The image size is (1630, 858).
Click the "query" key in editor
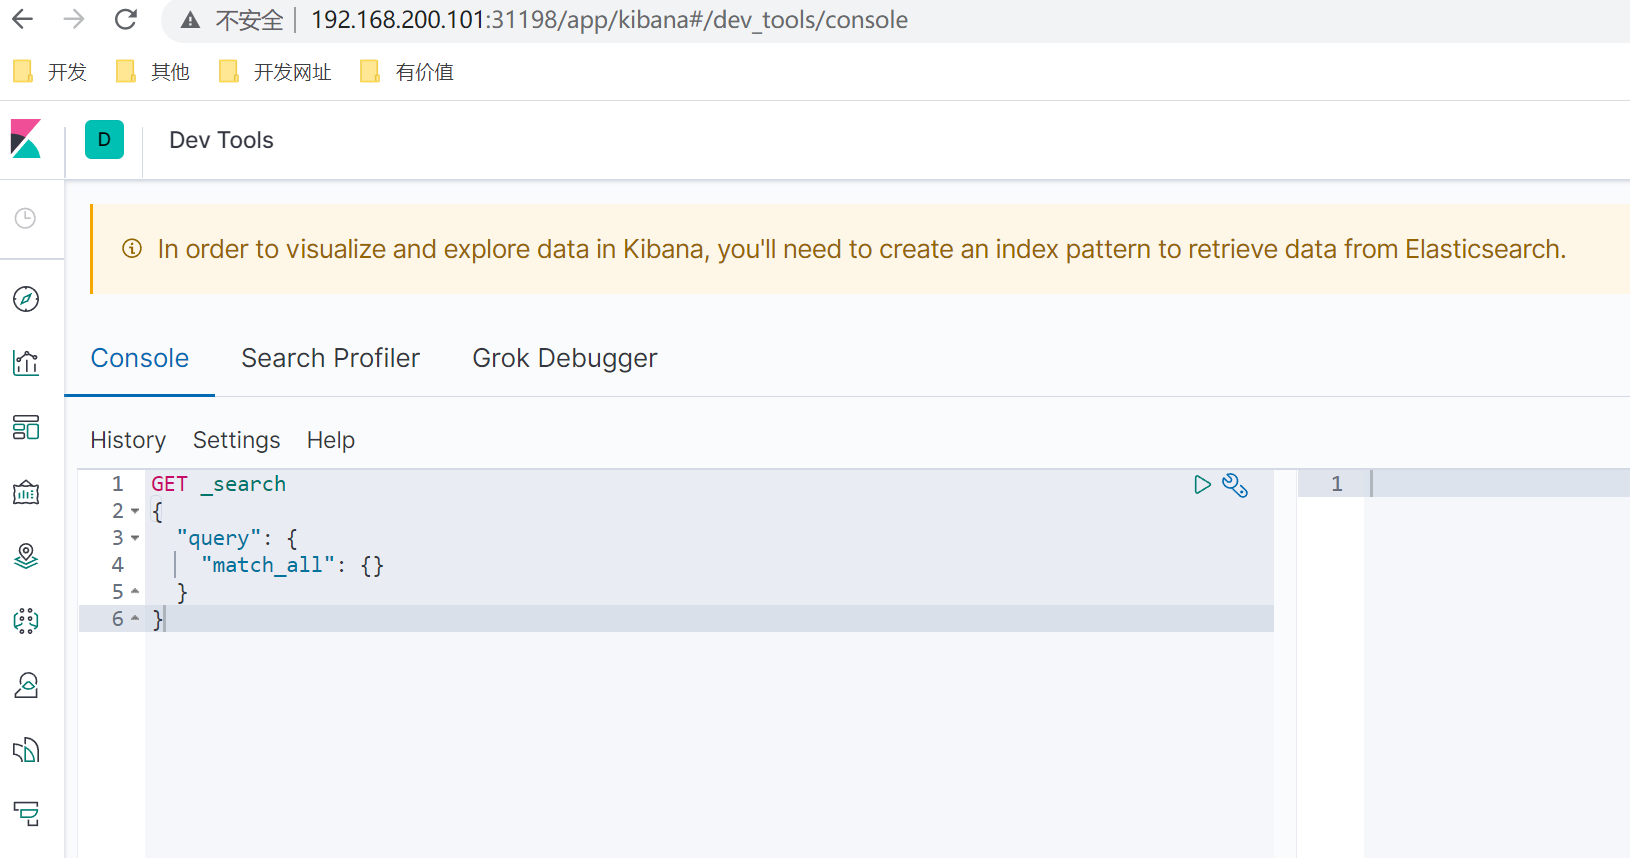[218, 538]
